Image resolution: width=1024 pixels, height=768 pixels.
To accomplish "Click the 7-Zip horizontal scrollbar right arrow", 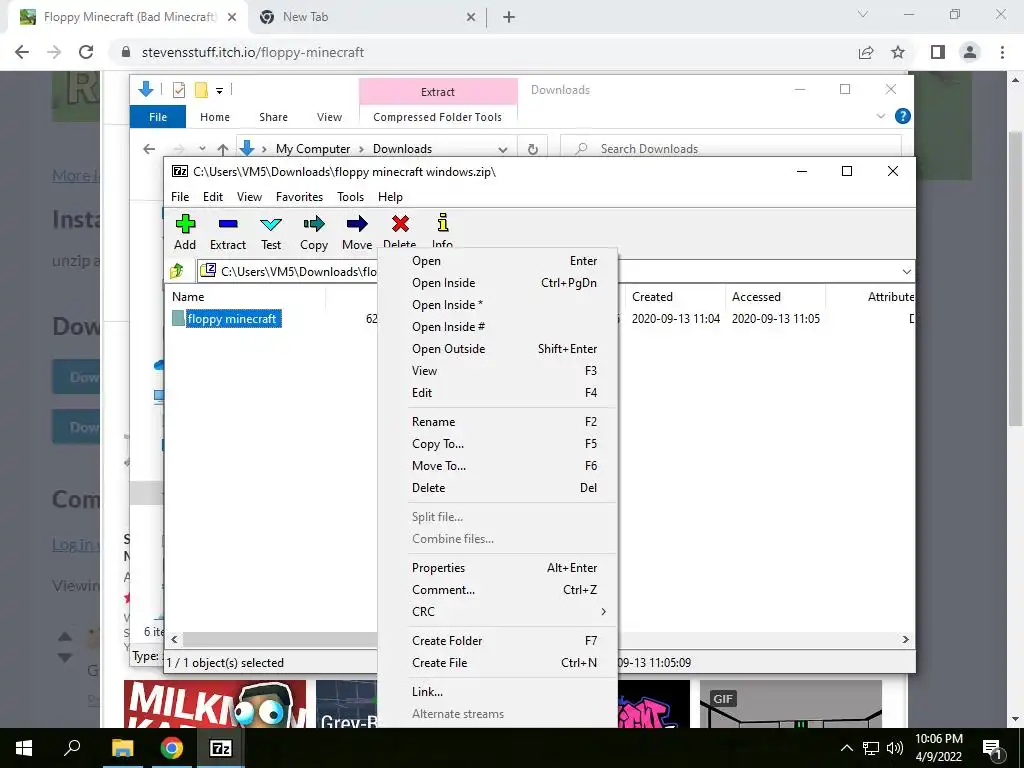I will [x=906, y=639].
